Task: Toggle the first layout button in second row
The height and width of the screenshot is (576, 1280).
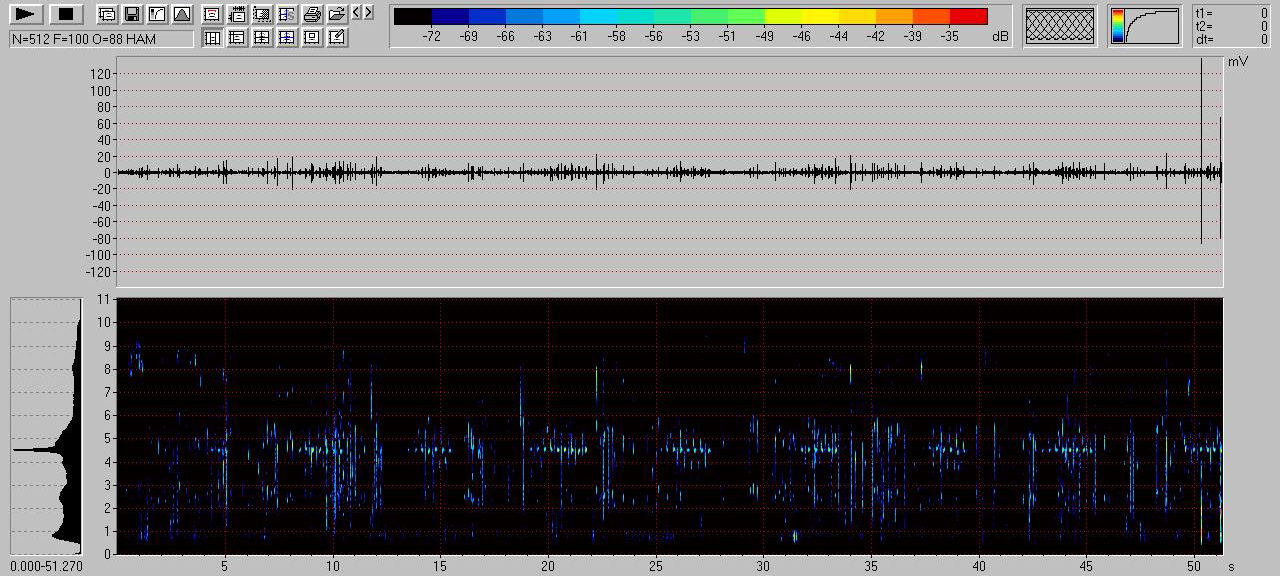Action: coord(212,38)
